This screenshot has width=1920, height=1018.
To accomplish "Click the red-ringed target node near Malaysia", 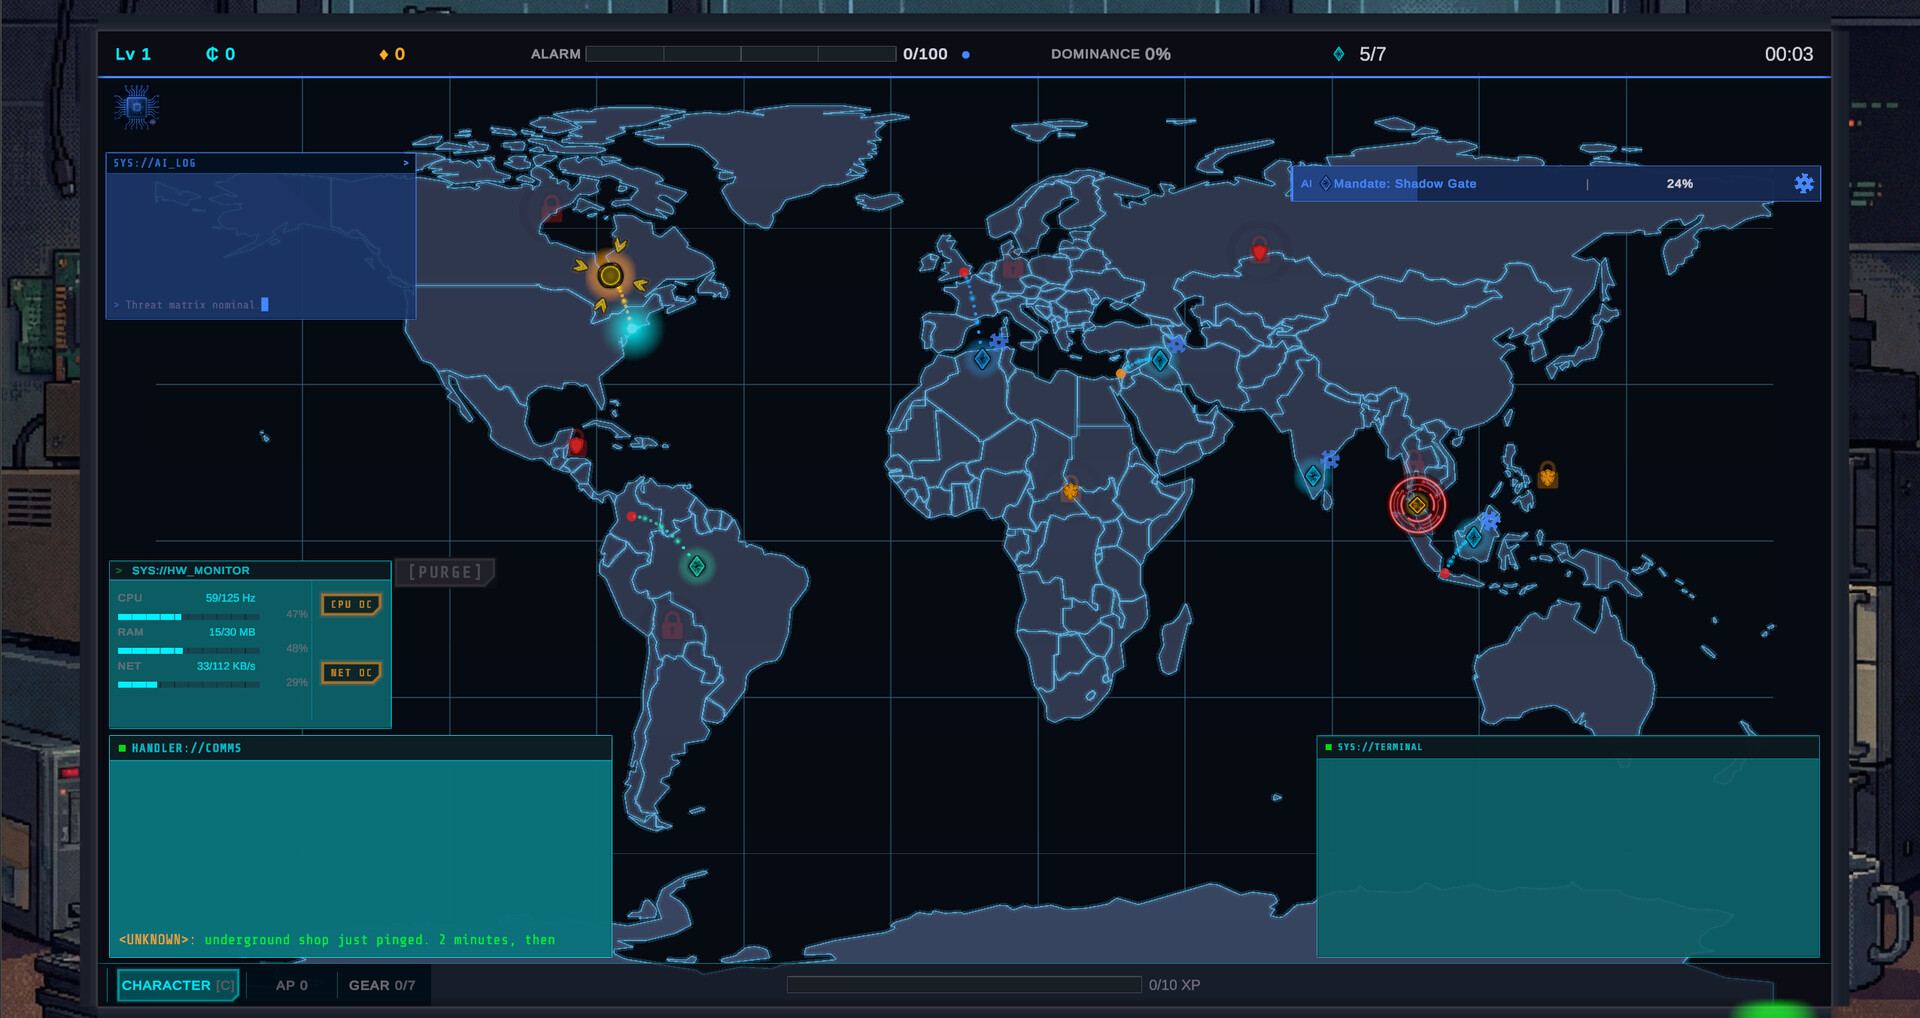I will pyautogui.click(x=1417, y=505).
